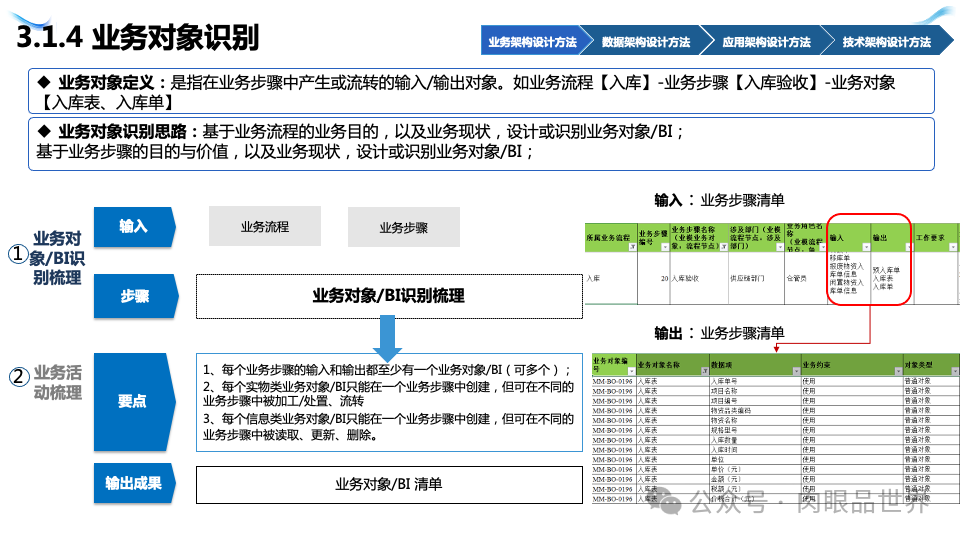Open the 所属业务流程 column filter dropdown
This screenshot has width=960, height=540.
632,247
